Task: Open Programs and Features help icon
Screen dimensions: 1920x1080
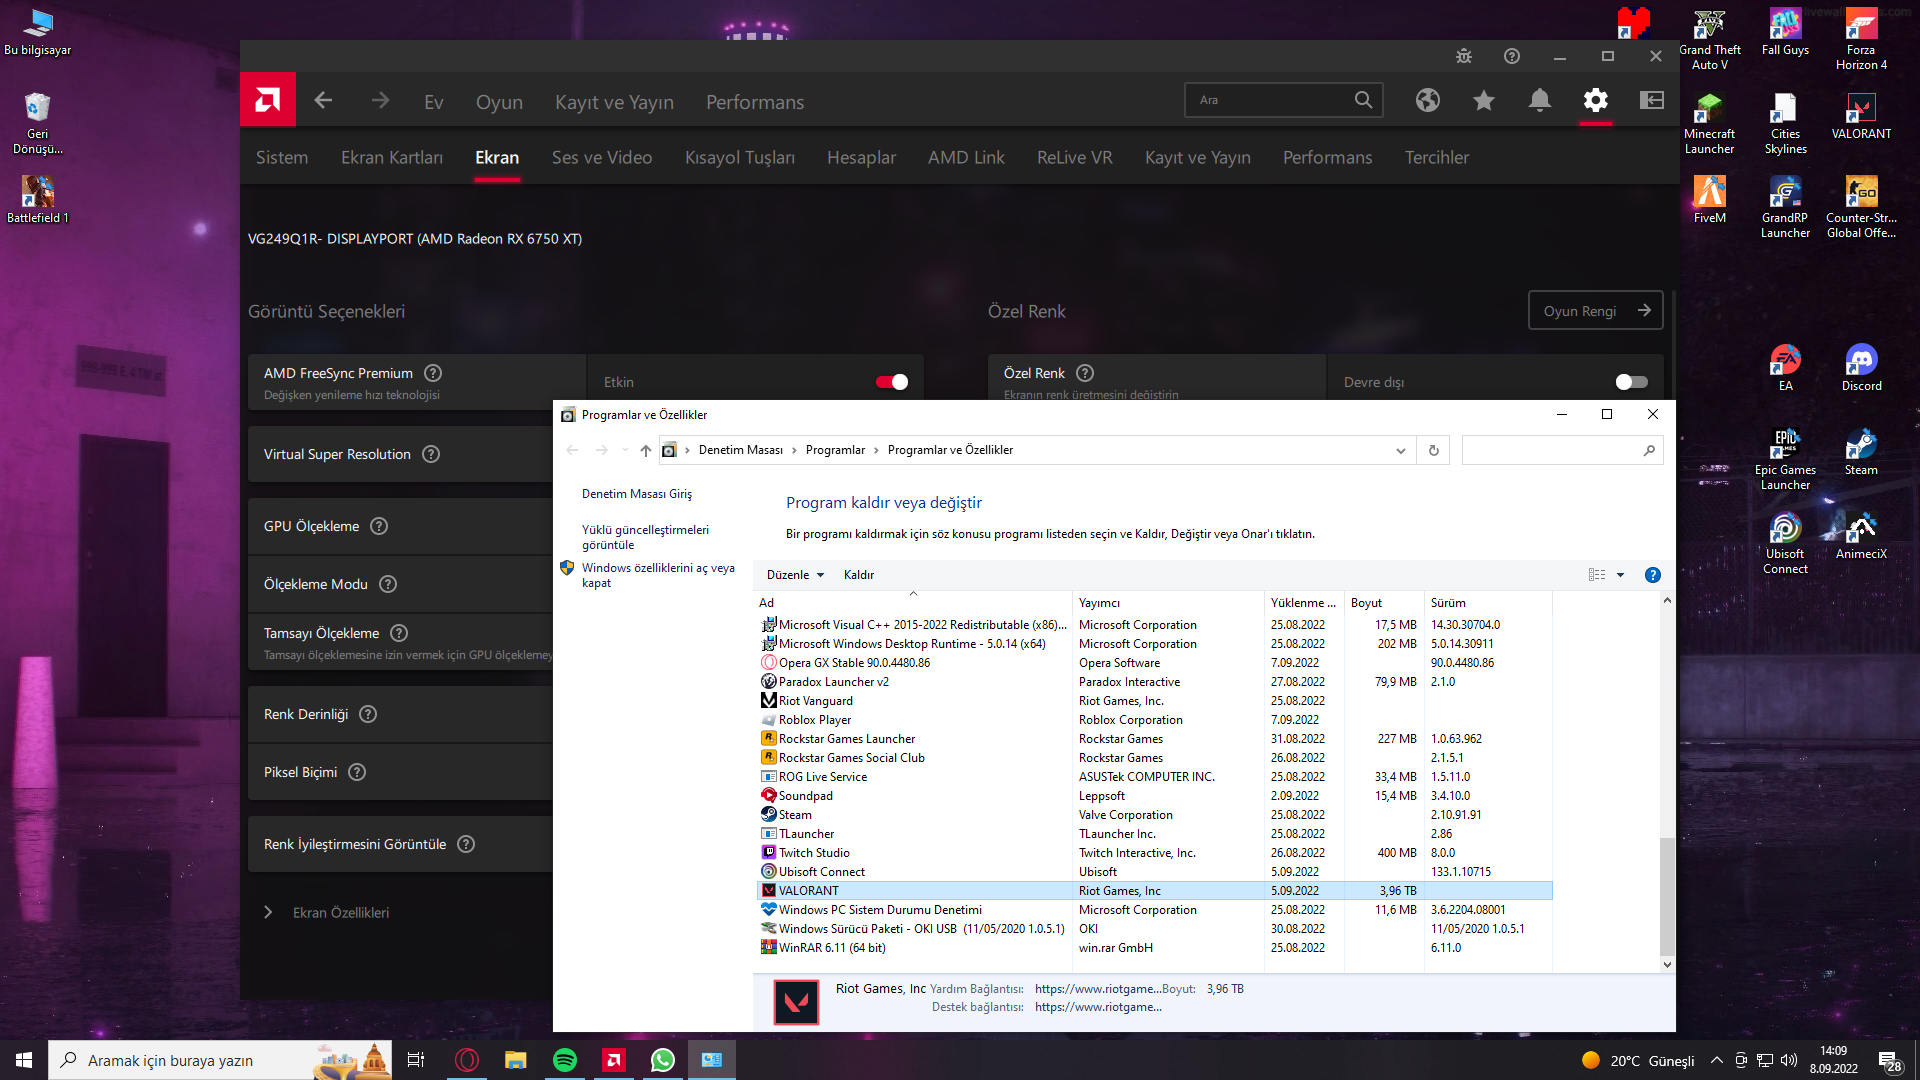Action: point(1653,575)
